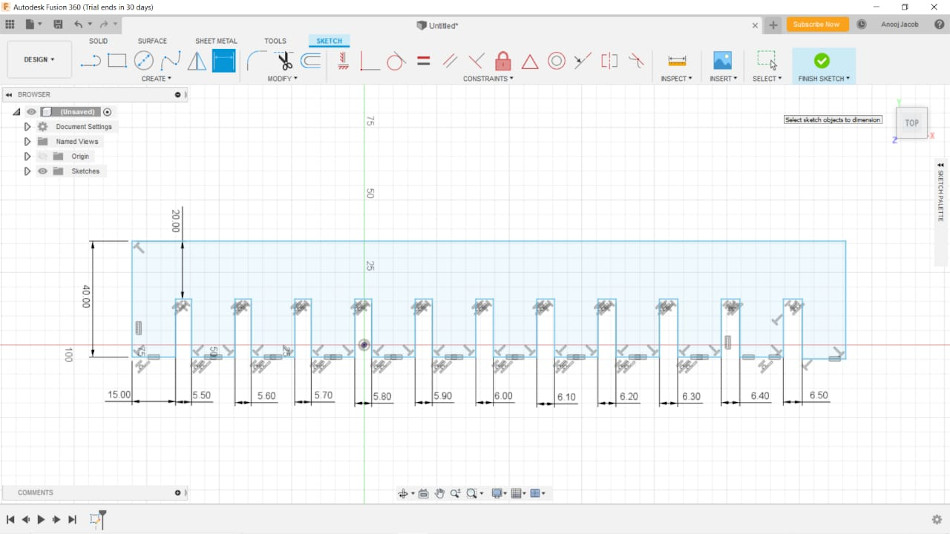The width and height of the screenshot is (950, 534).
Task: Open the DESIGN workspace dropdown
Action: 39,59
